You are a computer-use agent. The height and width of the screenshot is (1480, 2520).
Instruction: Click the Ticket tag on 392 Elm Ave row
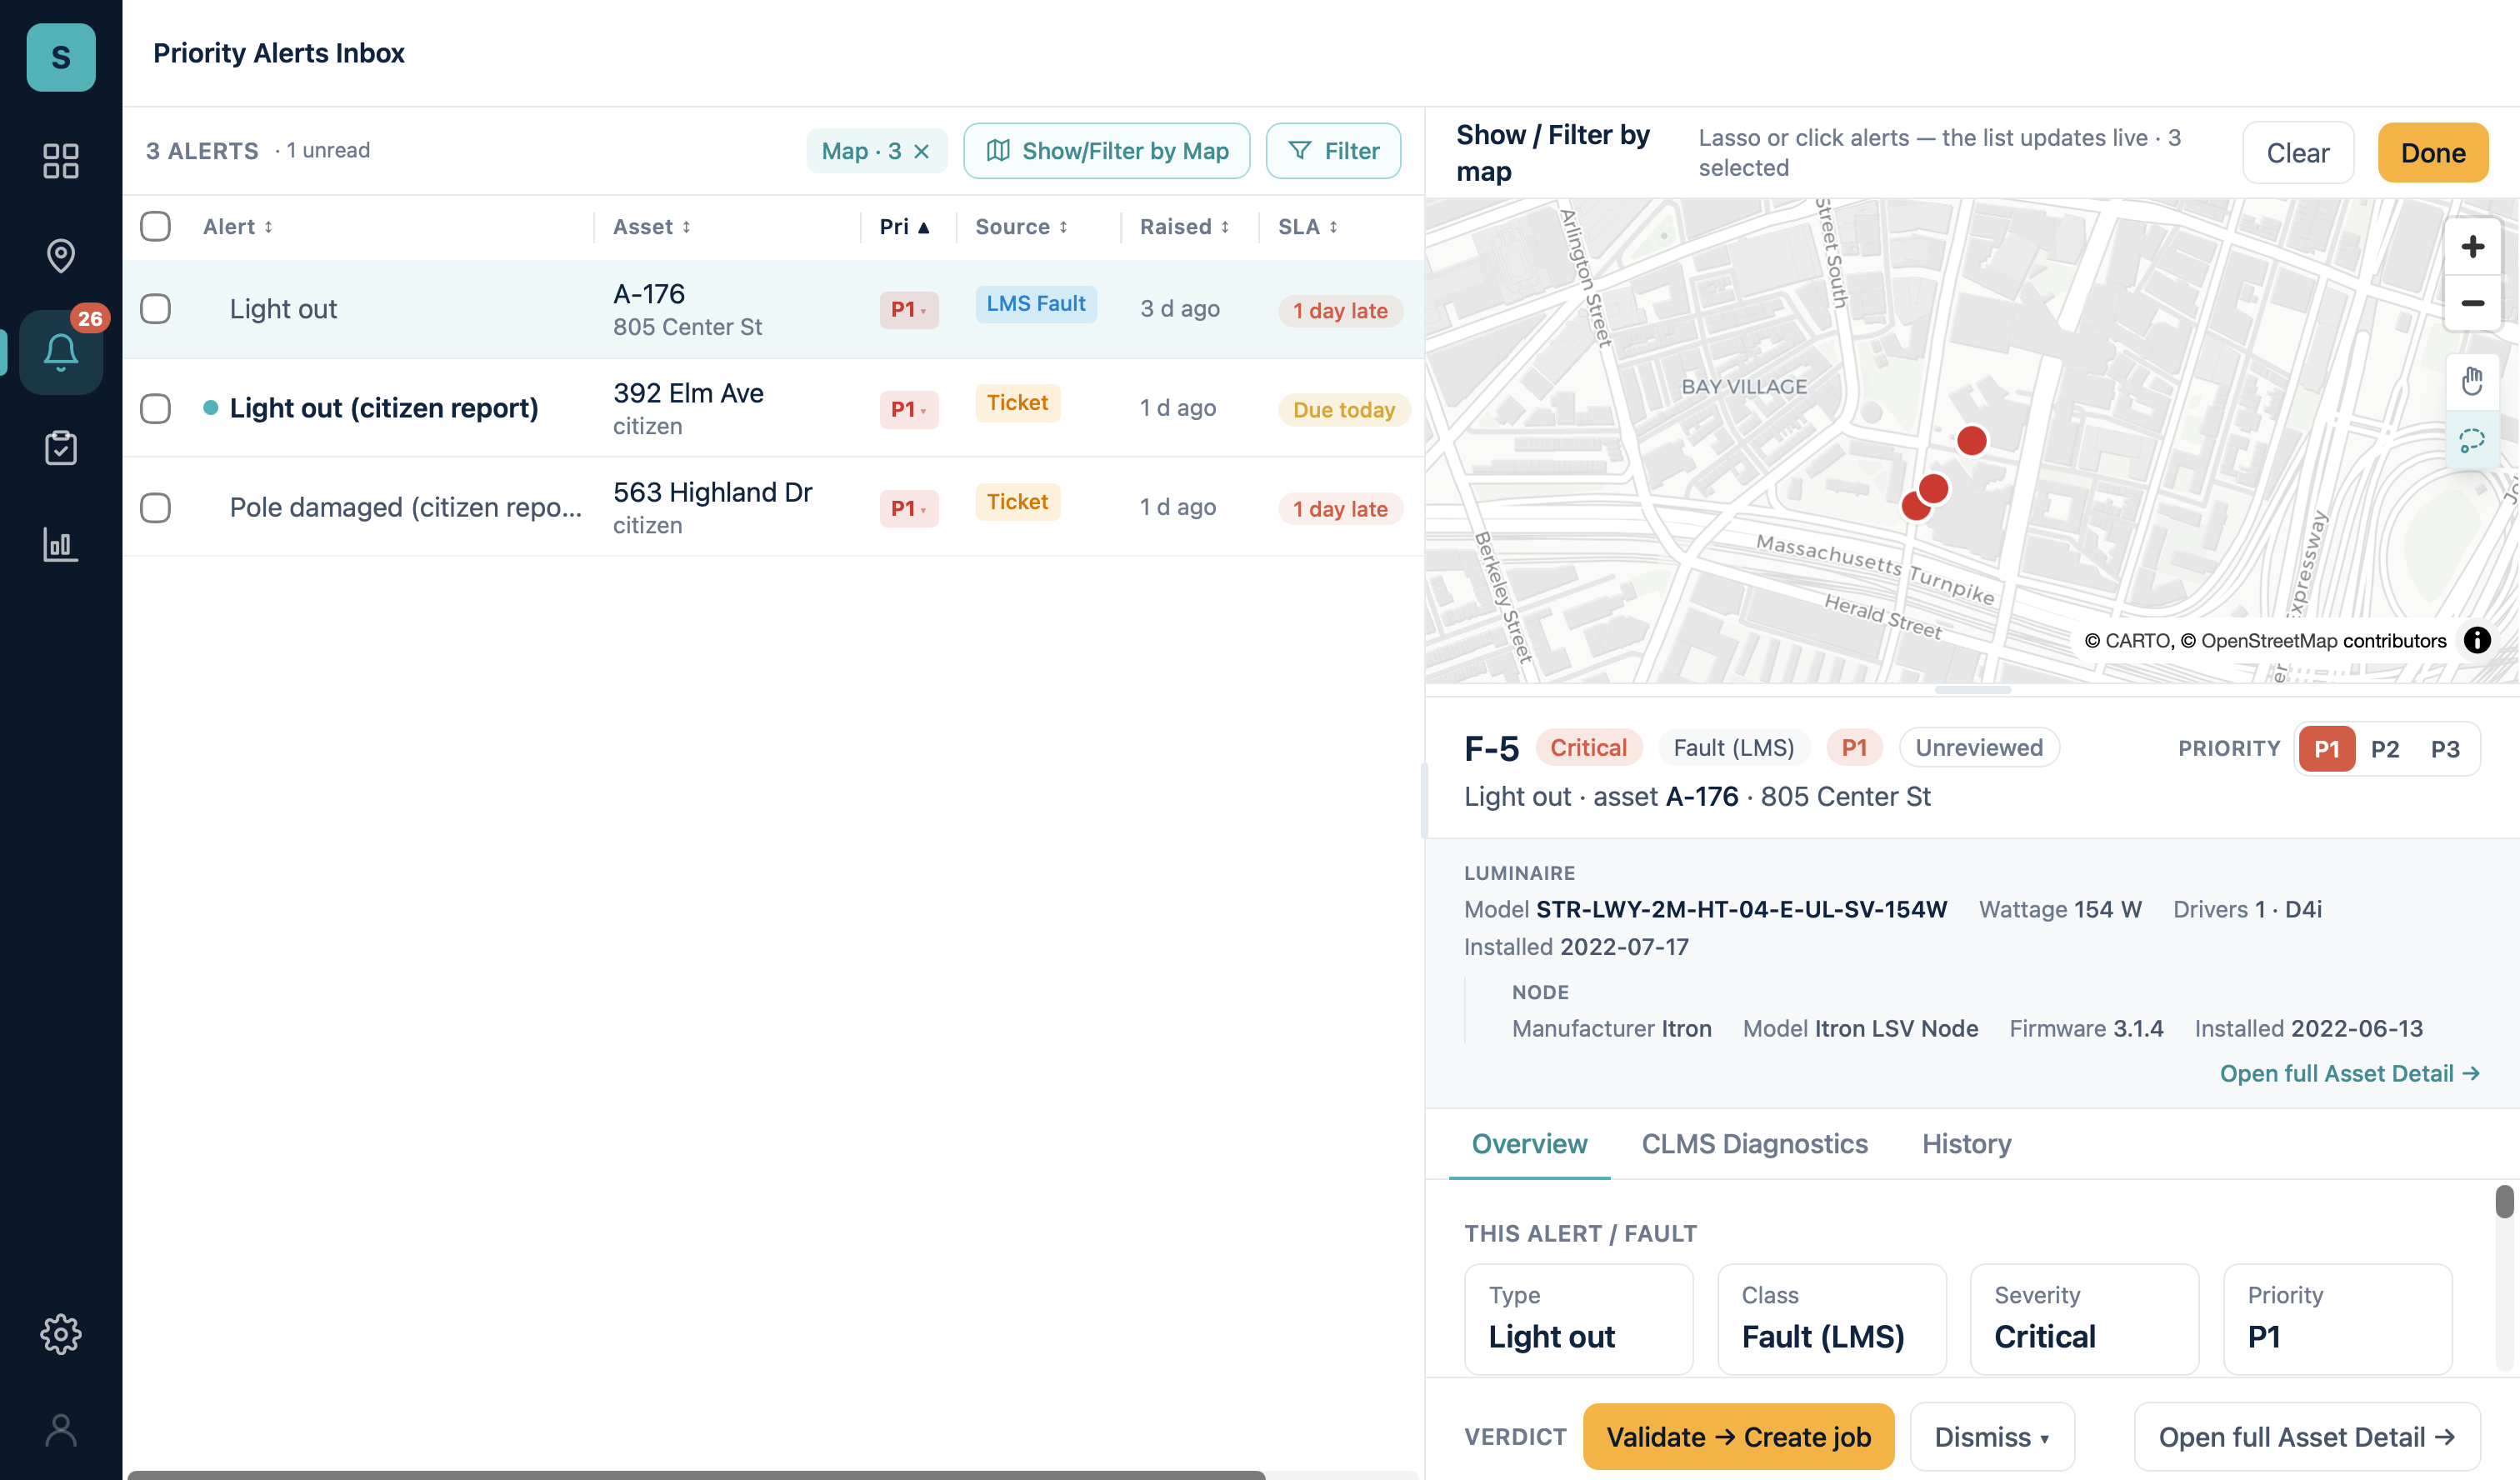(x=1017, y=403)
